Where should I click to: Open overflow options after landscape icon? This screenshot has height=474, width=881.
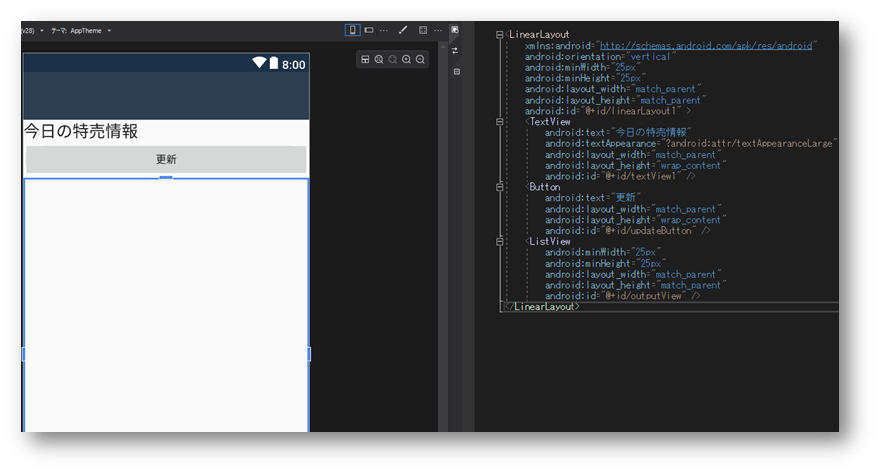click(x=384, y=30)
